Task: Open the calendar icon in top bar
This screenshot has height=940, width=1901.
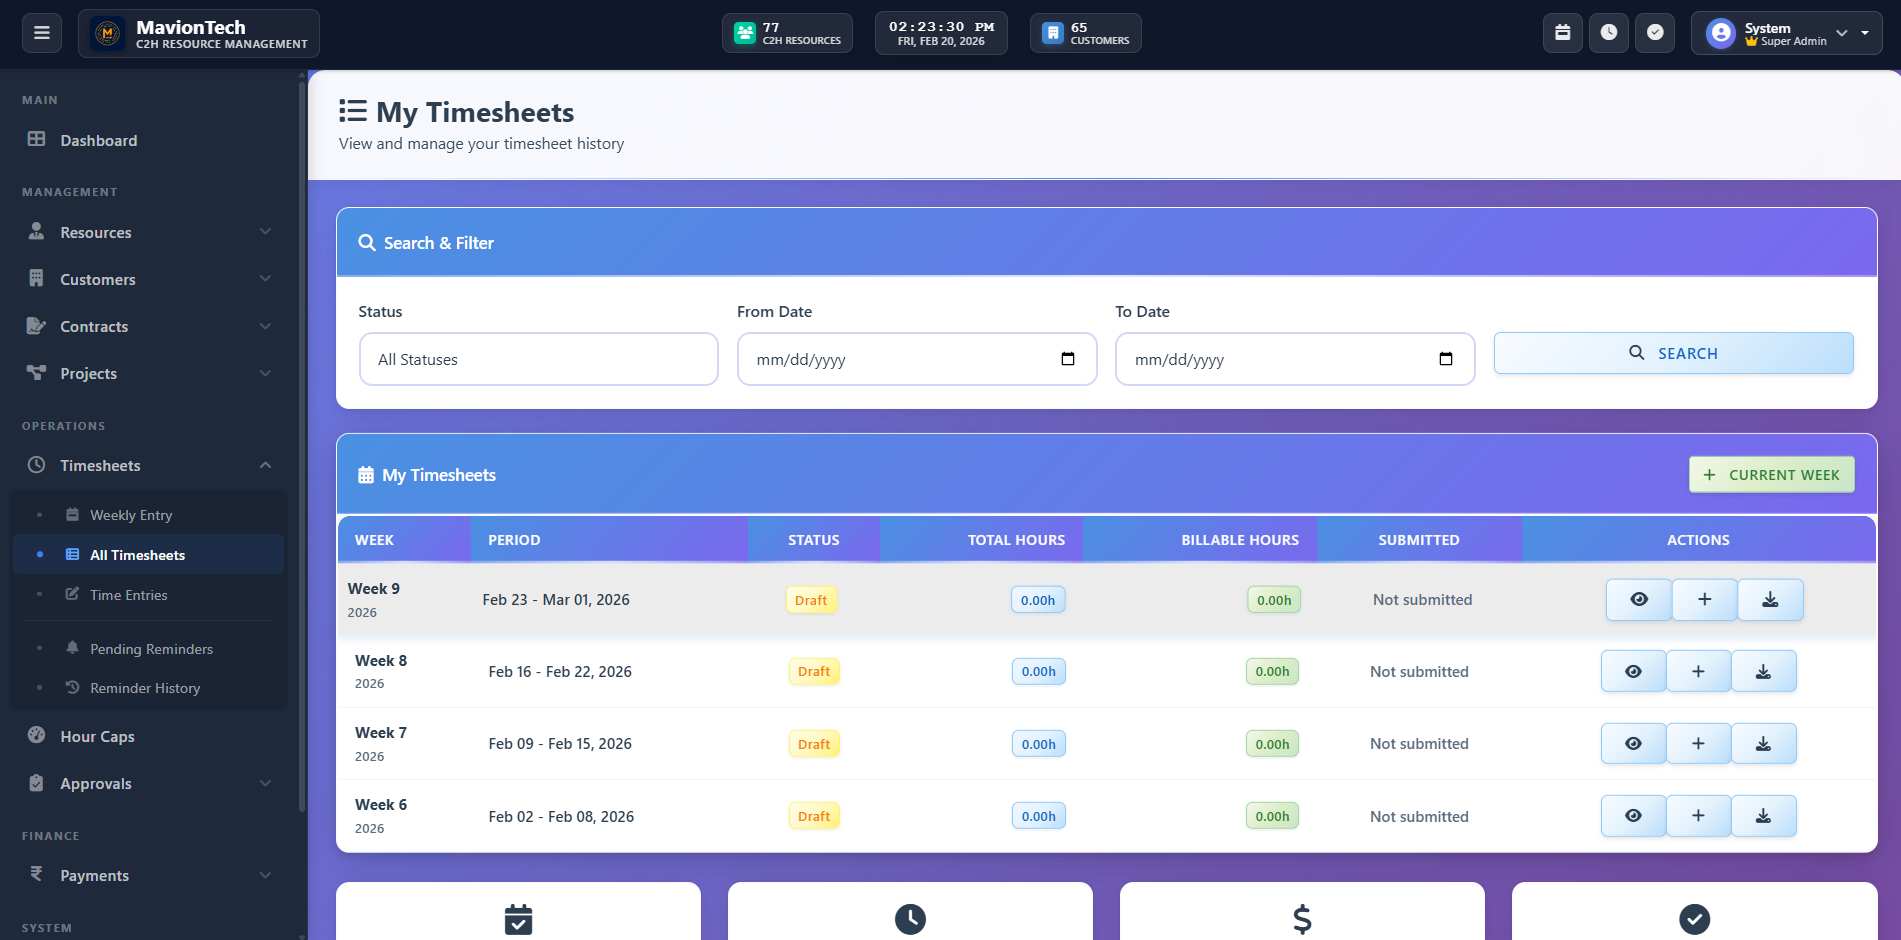Action: pyautogui.click(x=1562, y=33)
